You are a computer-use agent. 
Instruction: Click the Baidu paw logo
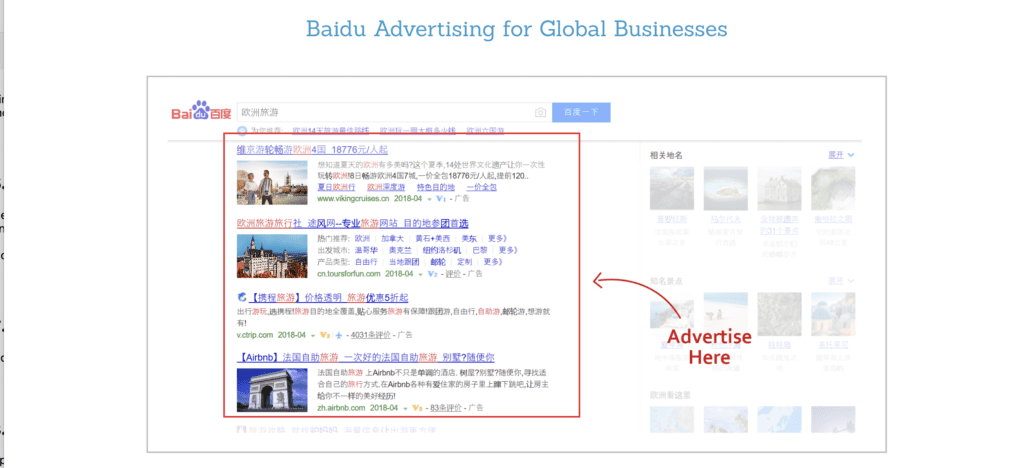[201, 112]
